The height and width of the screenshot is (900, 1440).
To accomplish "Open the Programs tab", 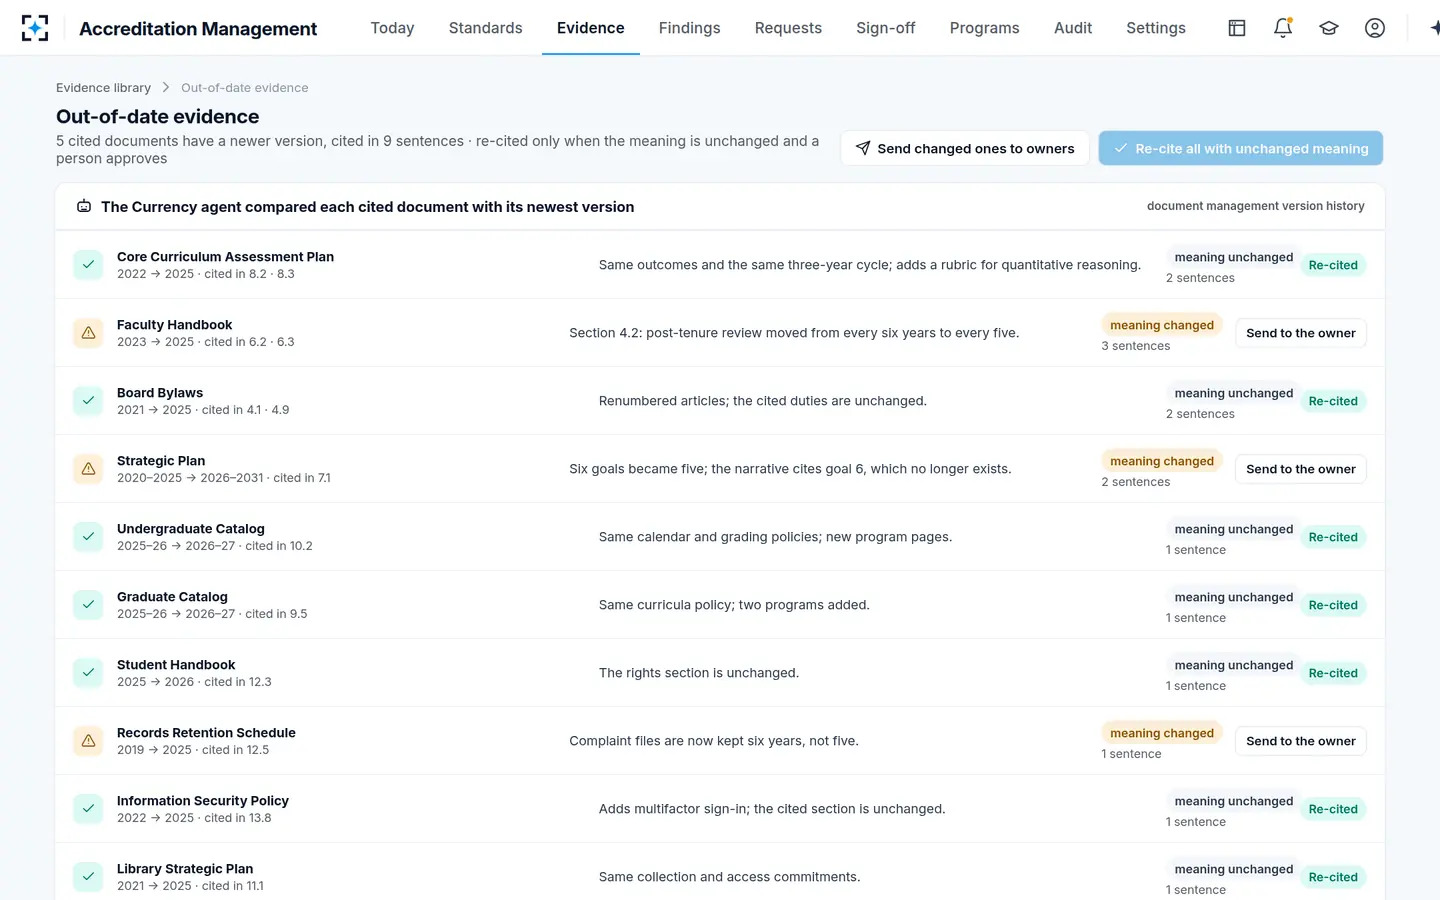I will pyautogui.click(x=984, y=28).
